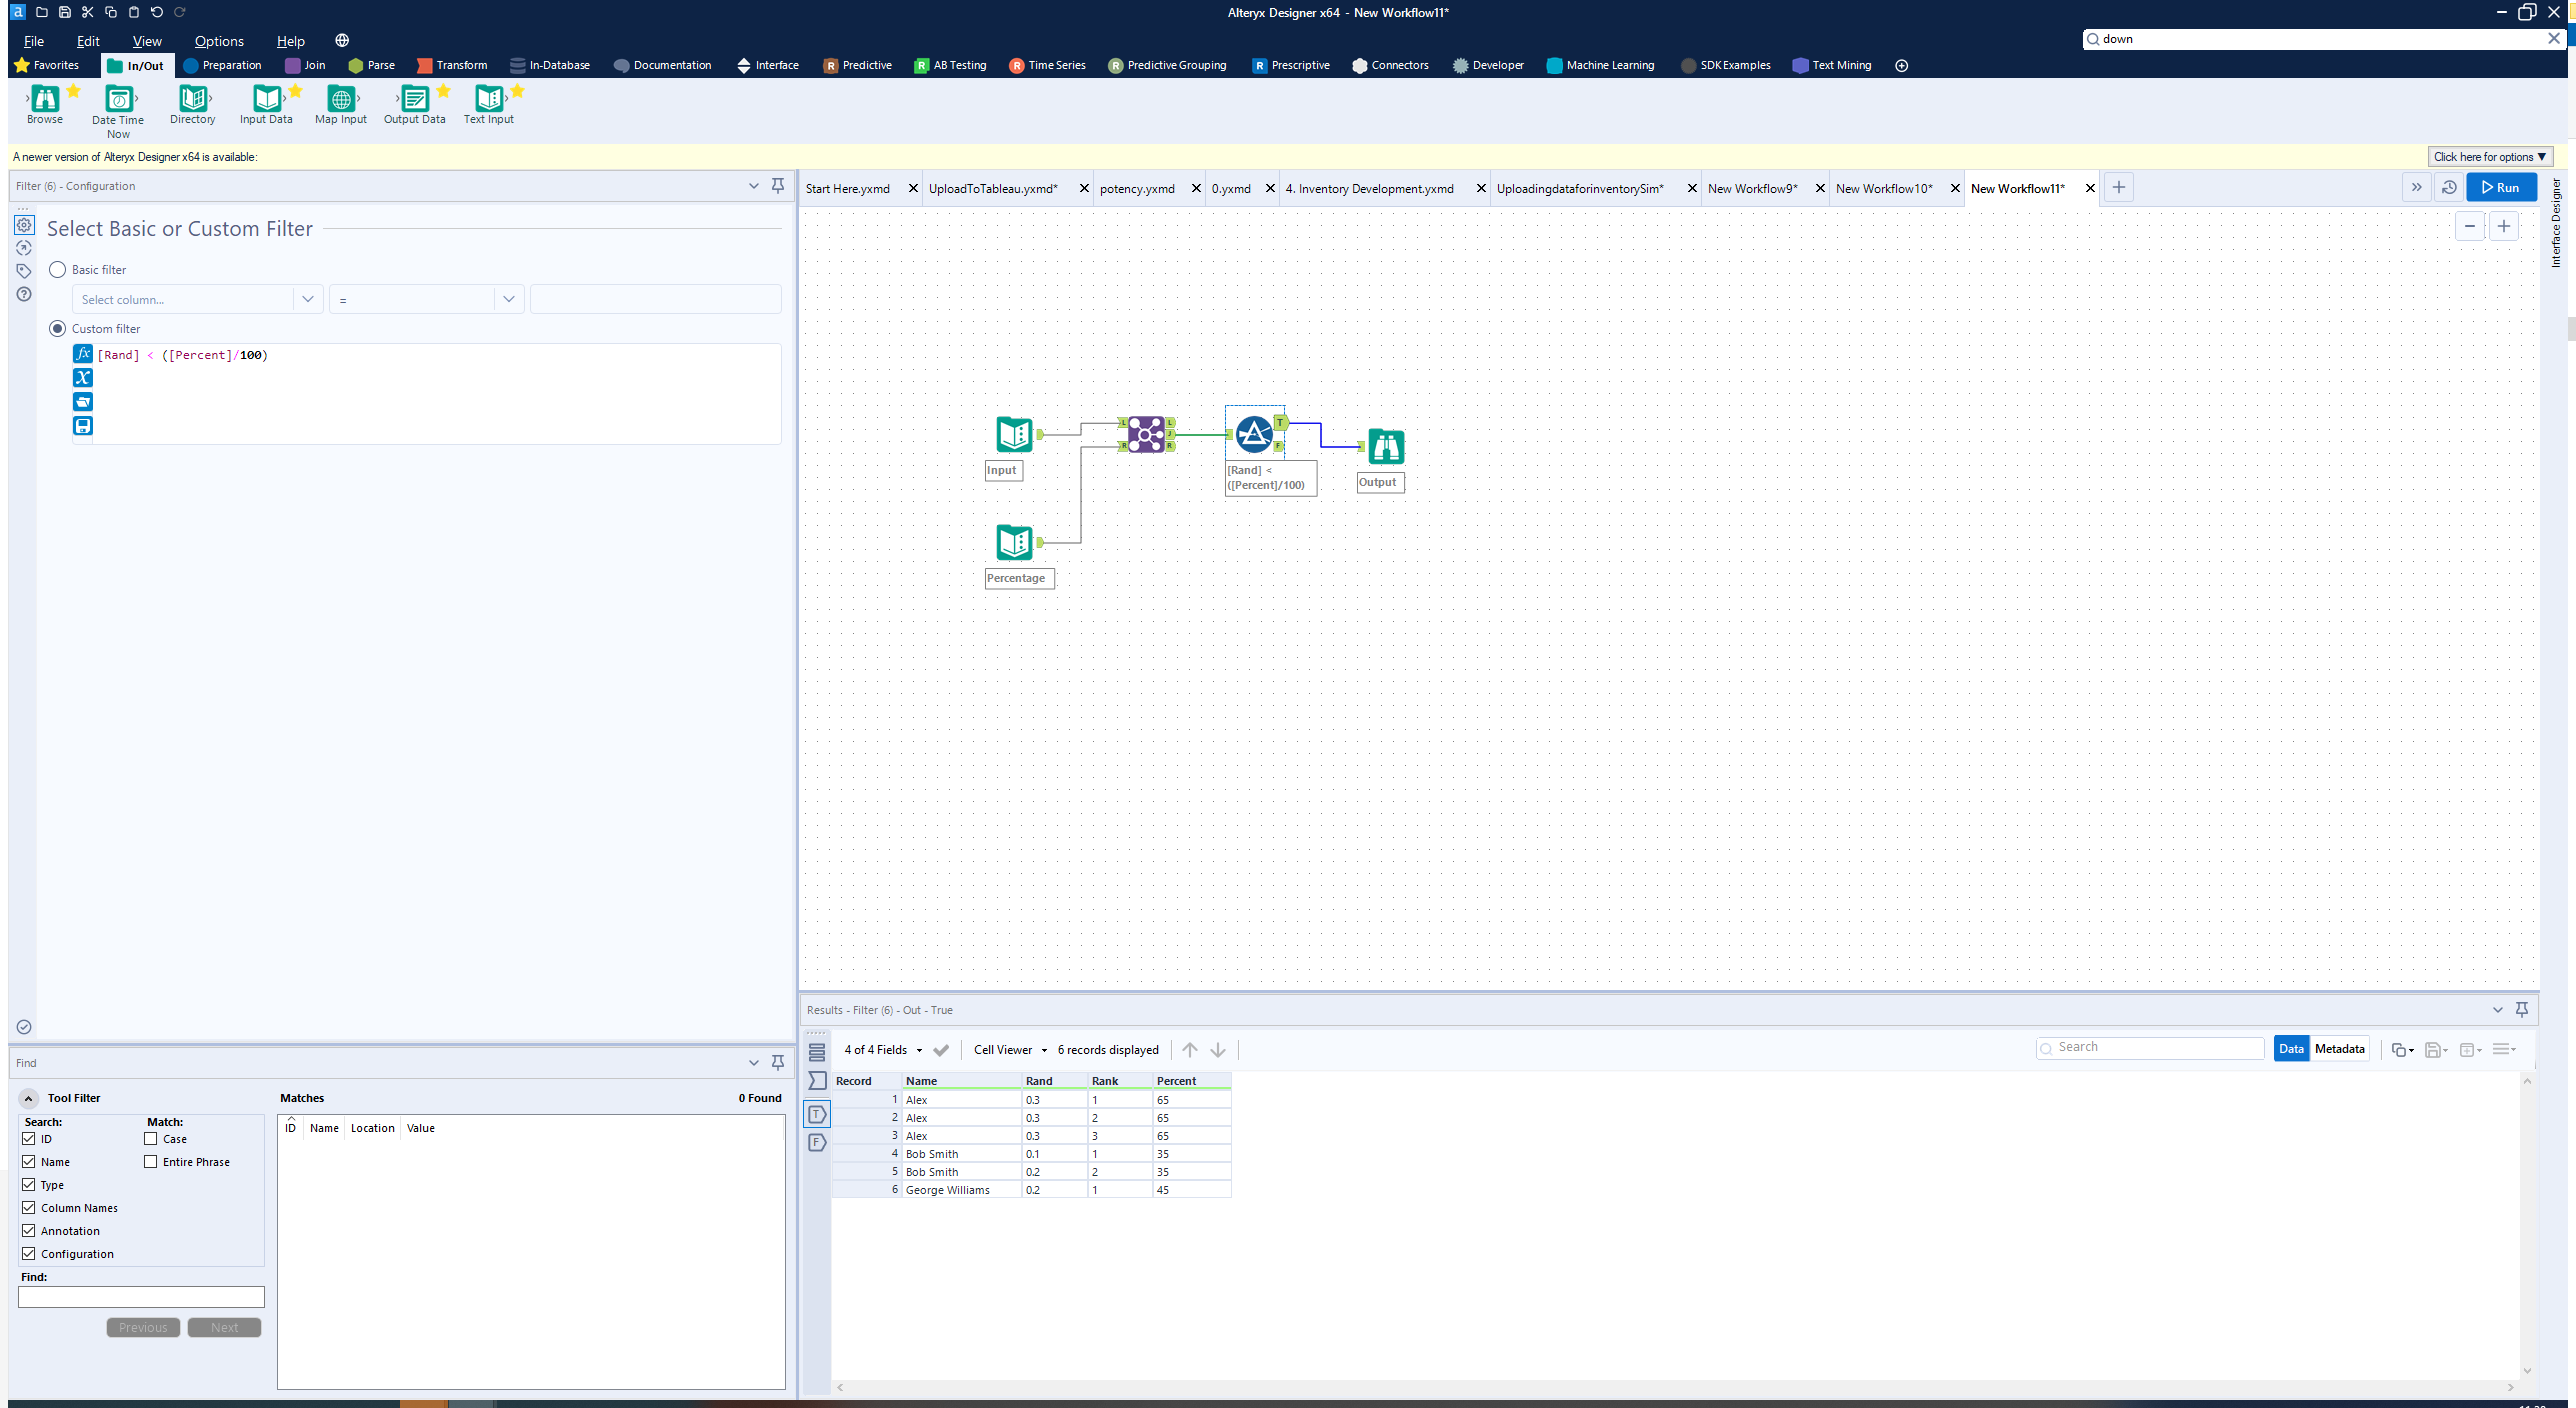The width and height of the screenshot is (2576, 1408).
Task: Select the Basic filter radio button
Action: point(57,269)
